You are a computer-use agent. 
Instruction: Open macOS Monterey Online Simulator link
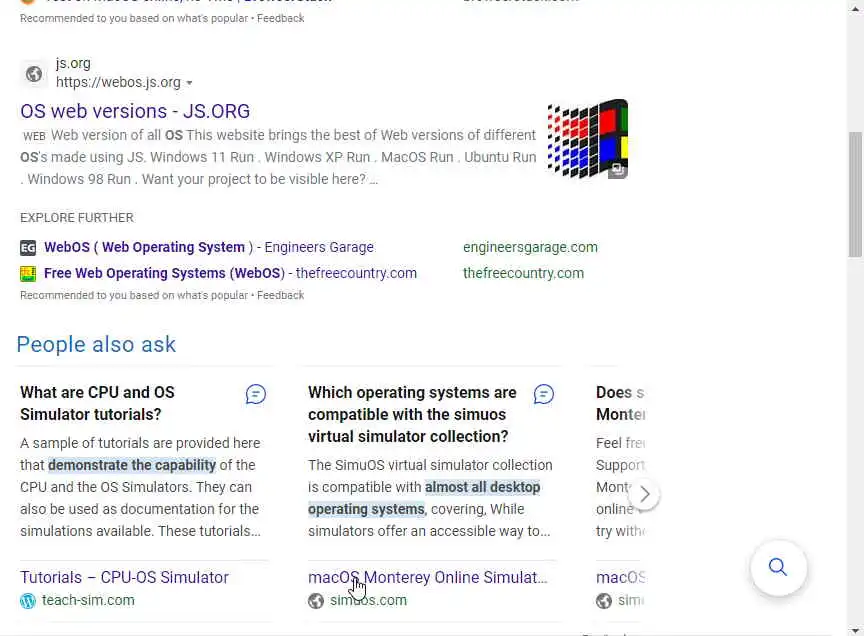point(427,577)
